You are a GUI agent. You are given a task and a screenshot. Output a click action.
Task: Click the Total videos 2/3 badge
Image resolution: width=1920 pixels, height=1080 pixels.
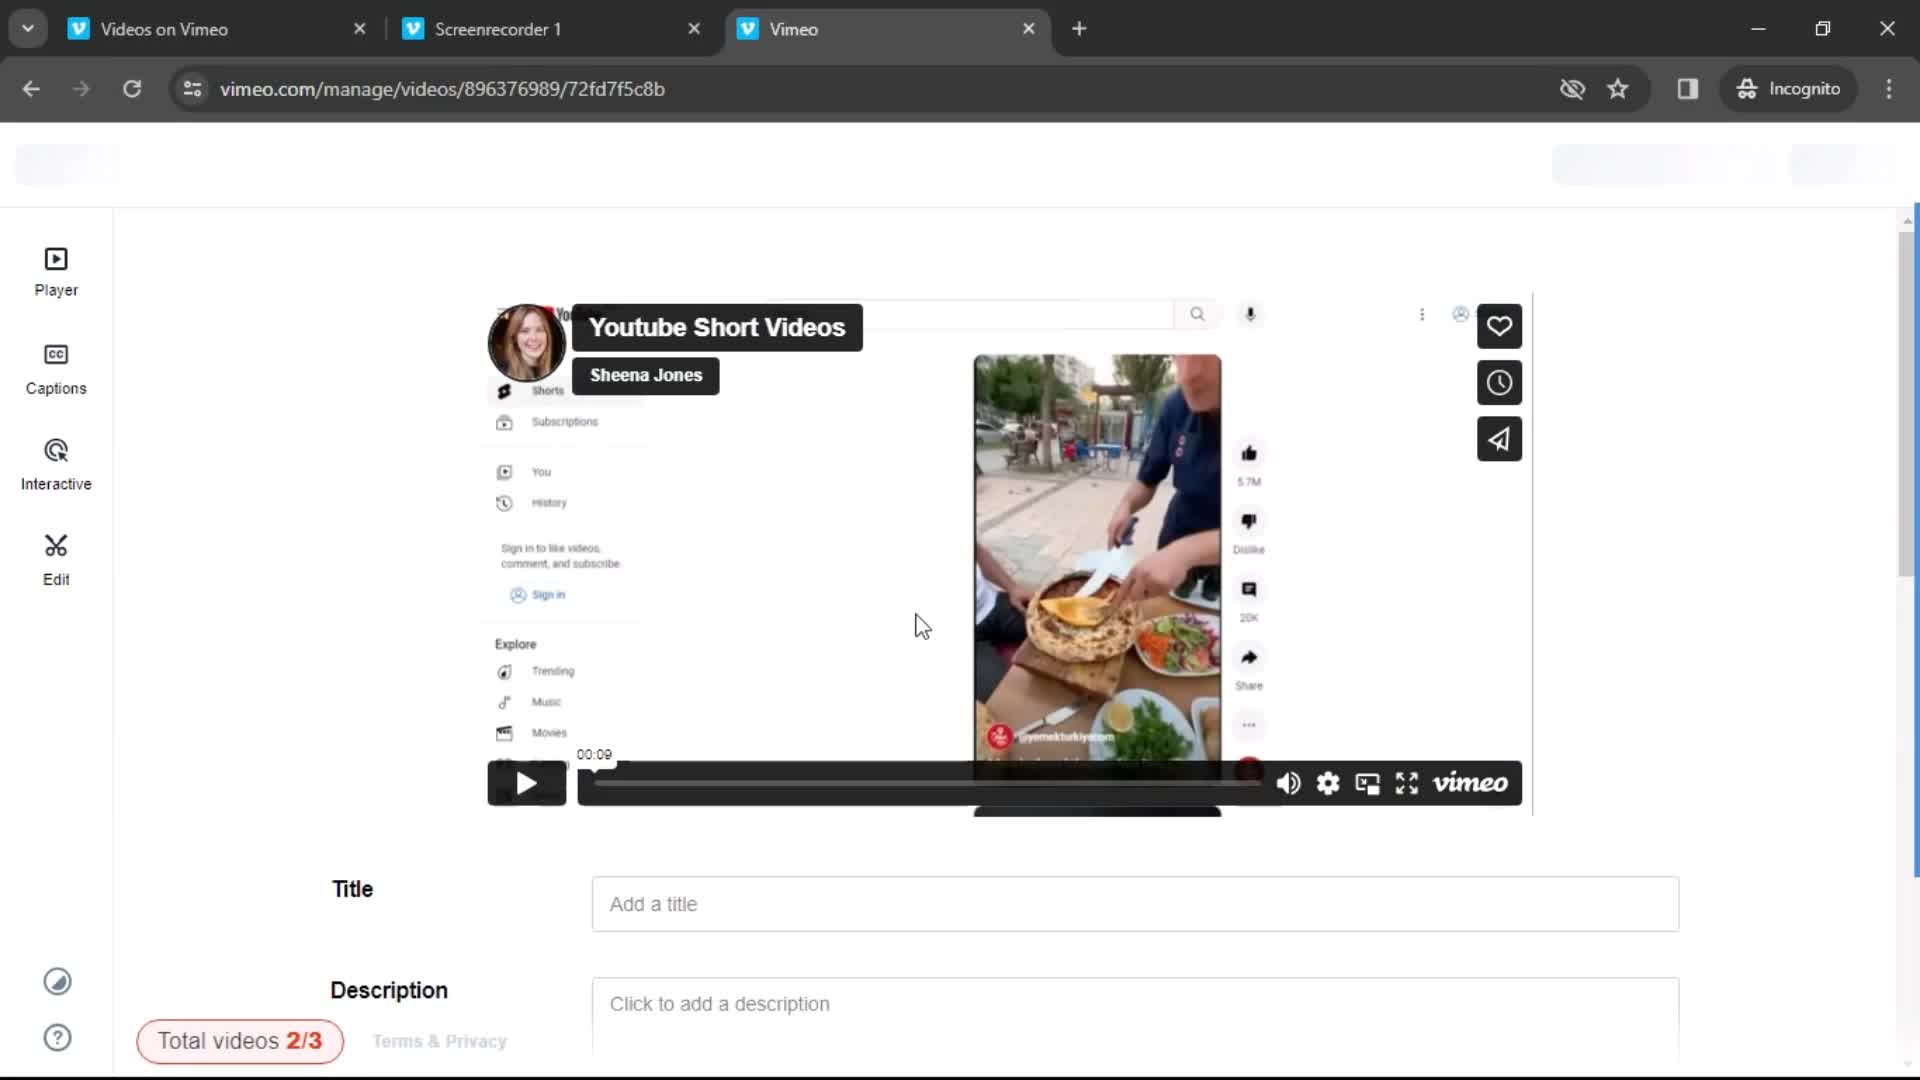click(240, 1041)
